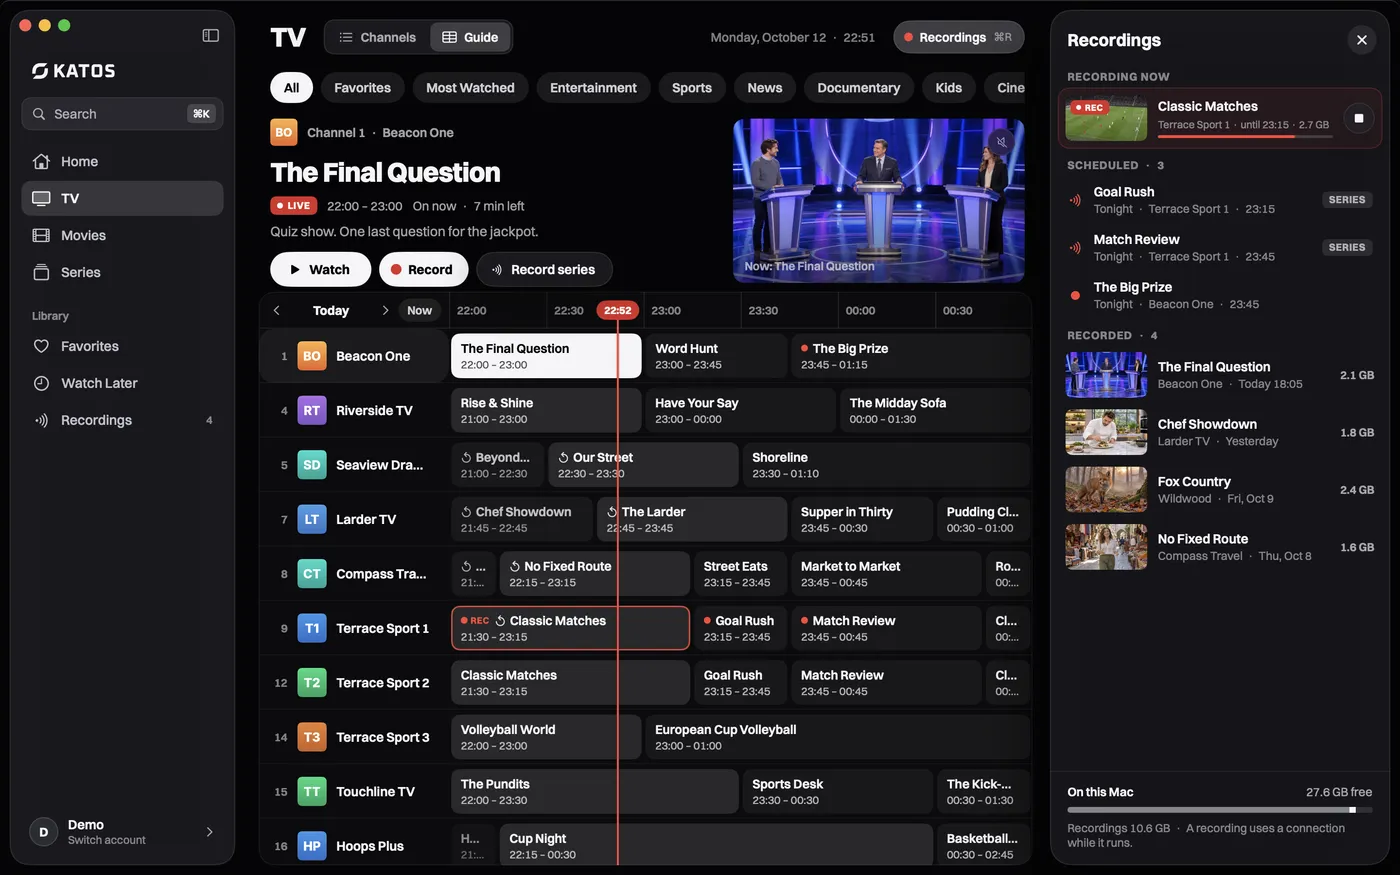Click the 22:52 current time marker
The image size is (1400, 875).
click(618, 311)
